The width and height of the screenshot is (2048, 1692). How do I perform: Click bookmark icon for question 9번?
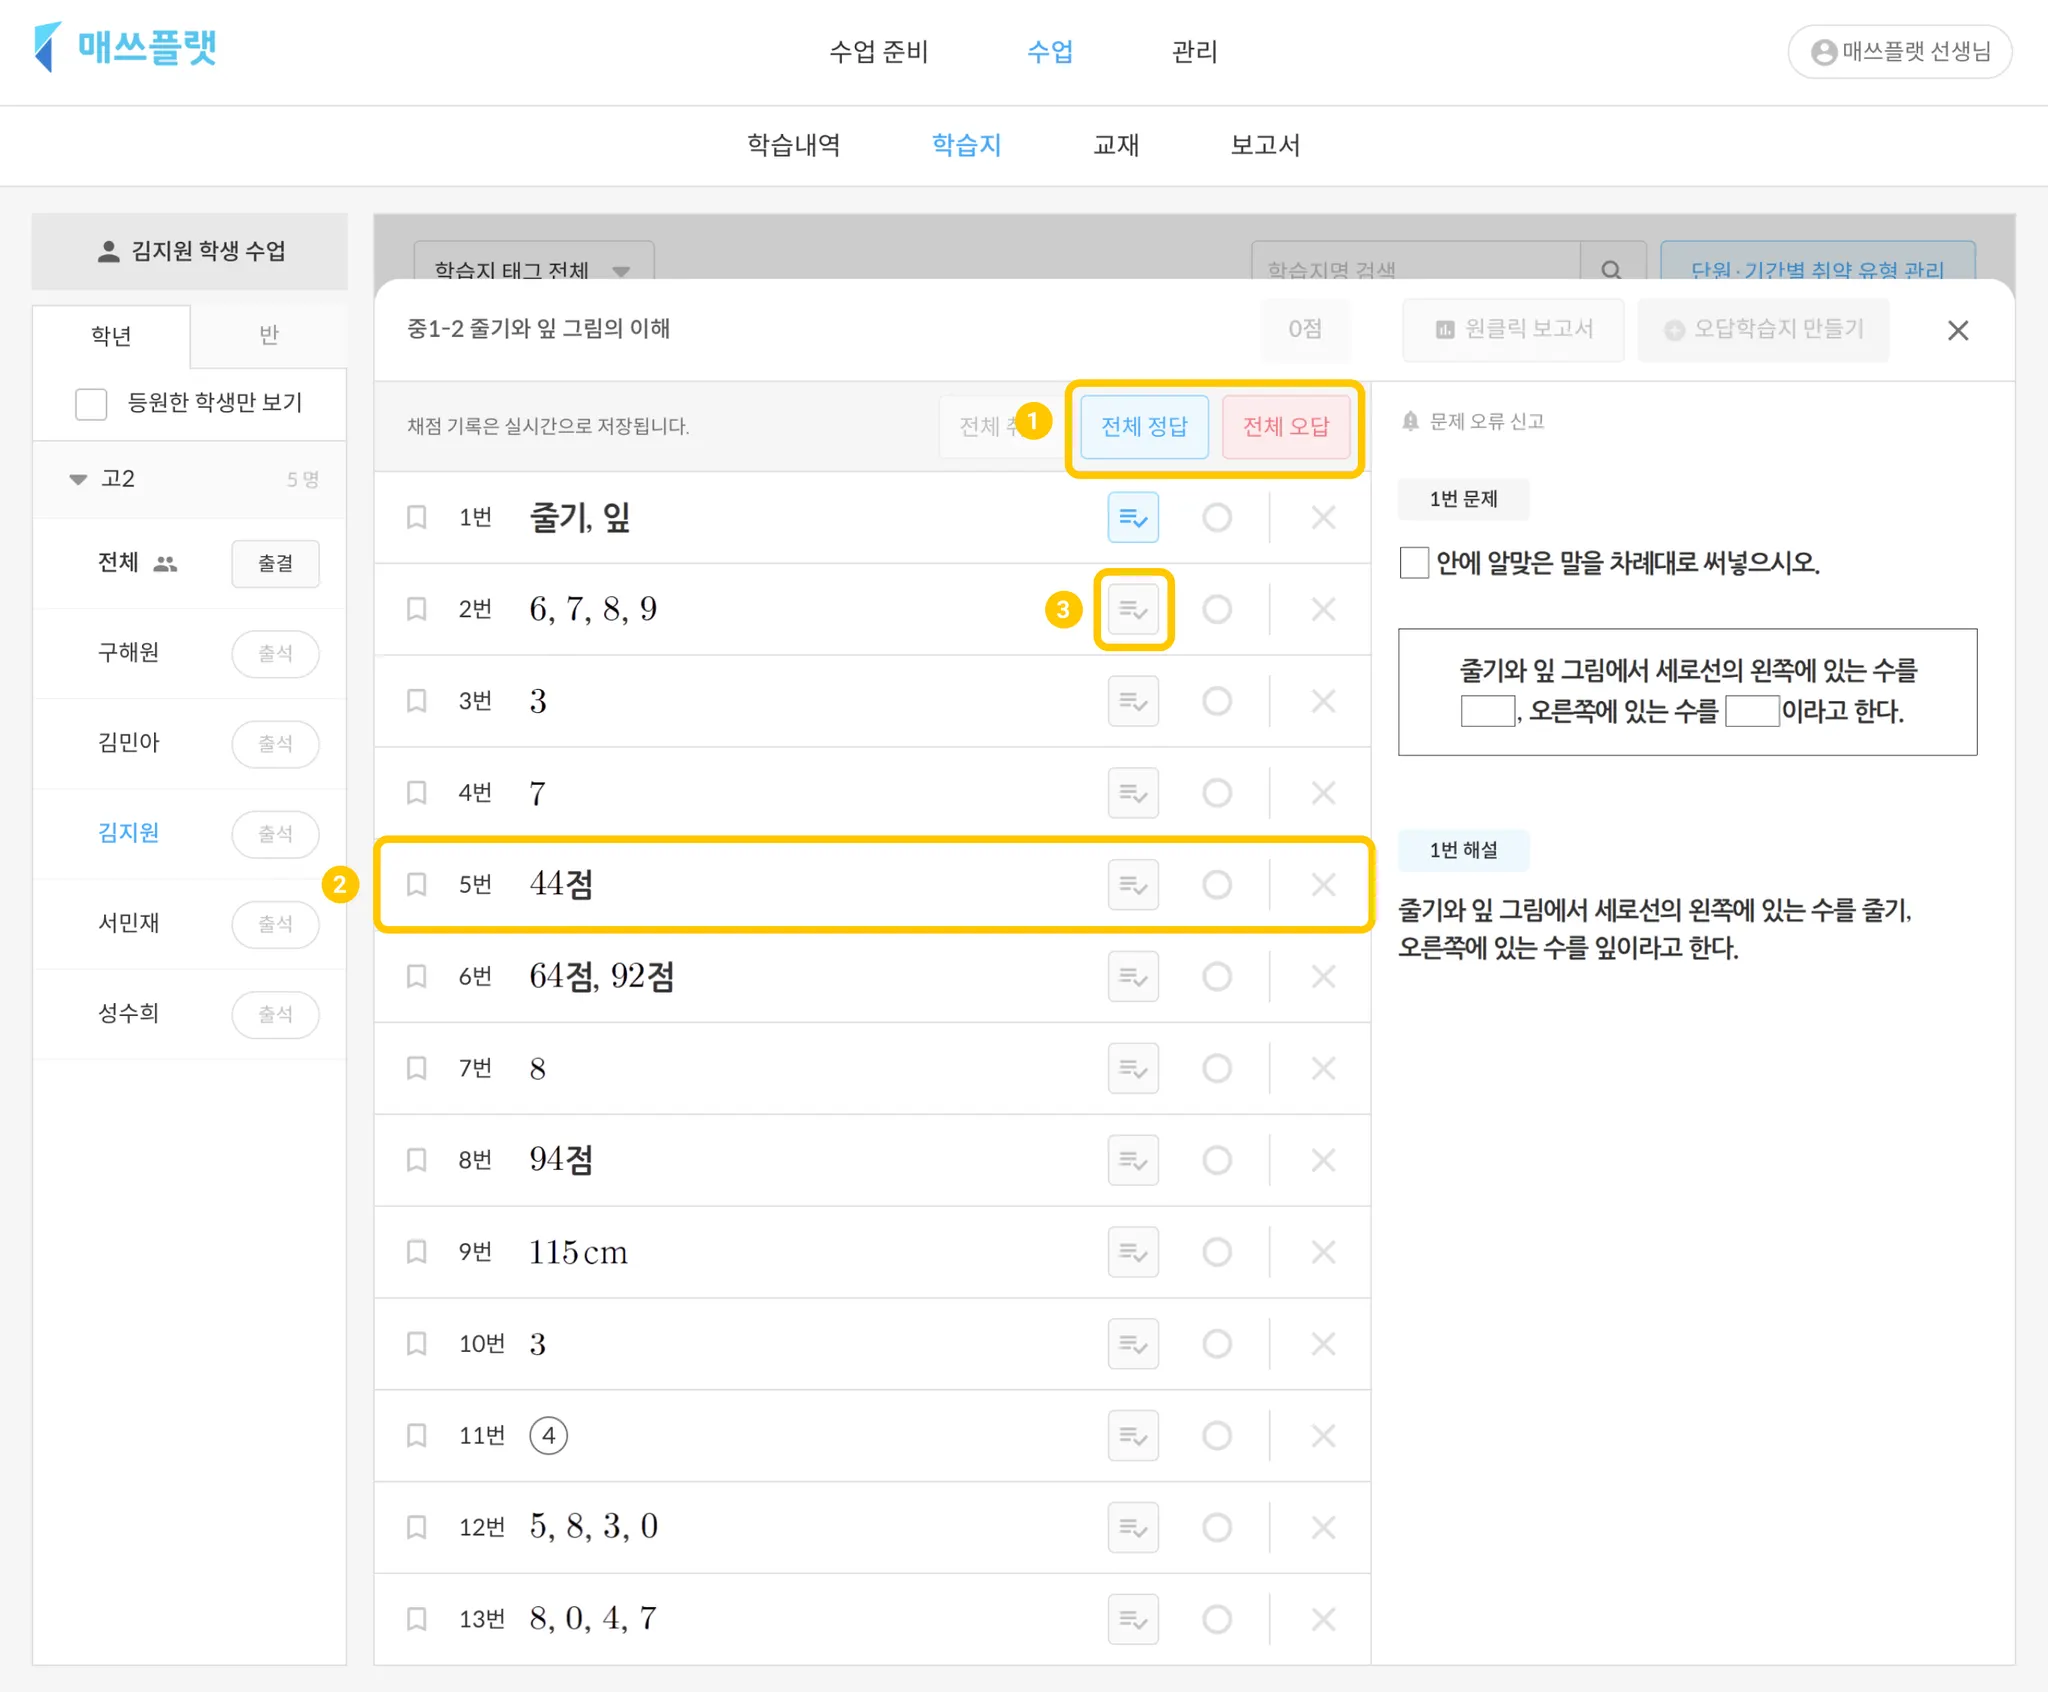(417, 1251)
